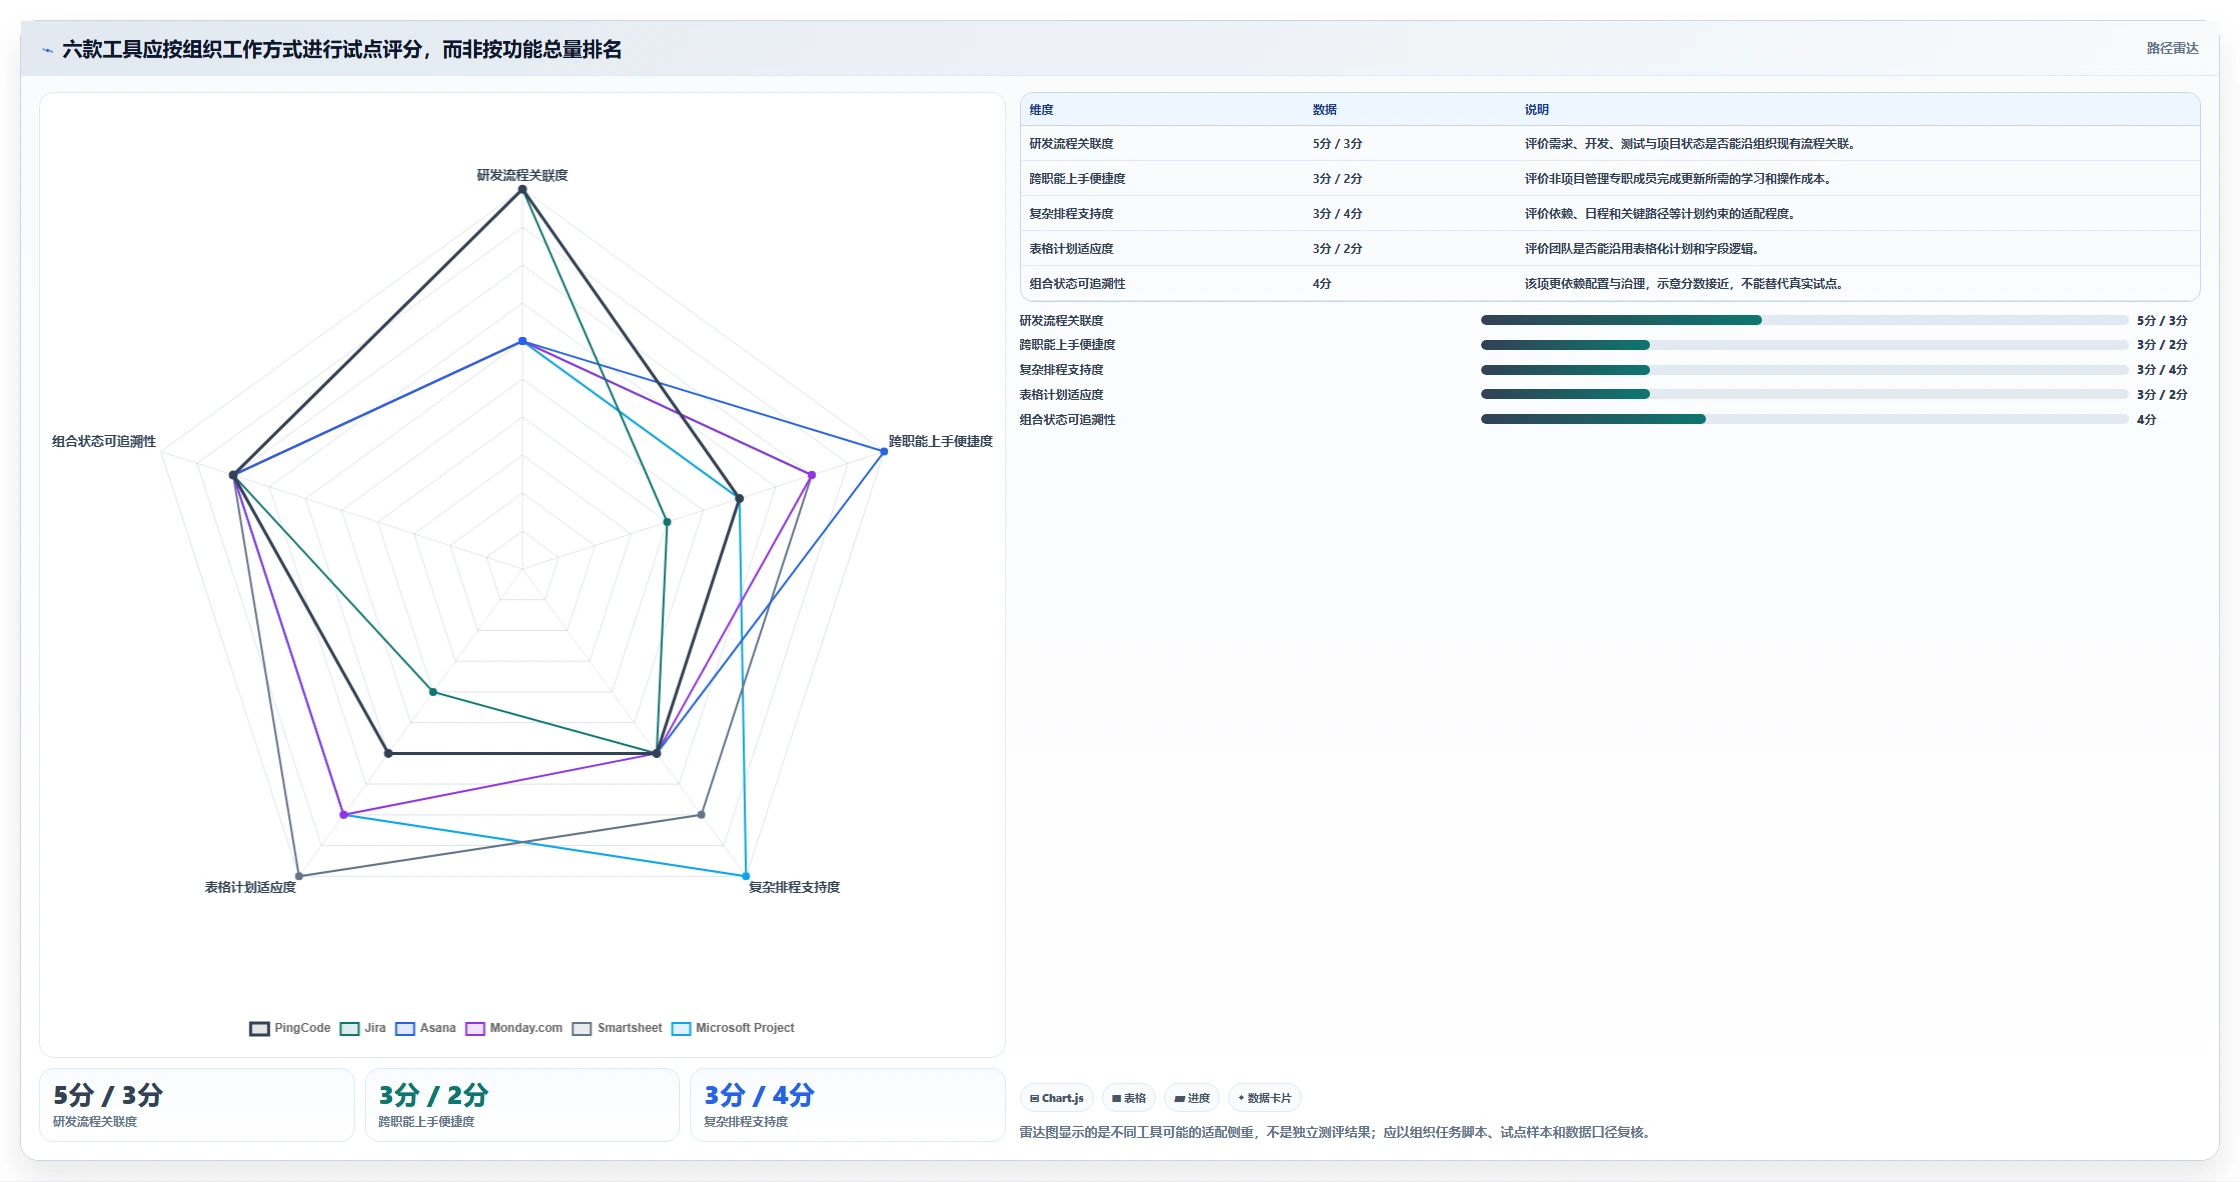Click the 研发流程关联度 progress bar
Image resolution: width=2240 pixels, height=1182 pixels.
pyautogui.click(x=1804, y=320)
